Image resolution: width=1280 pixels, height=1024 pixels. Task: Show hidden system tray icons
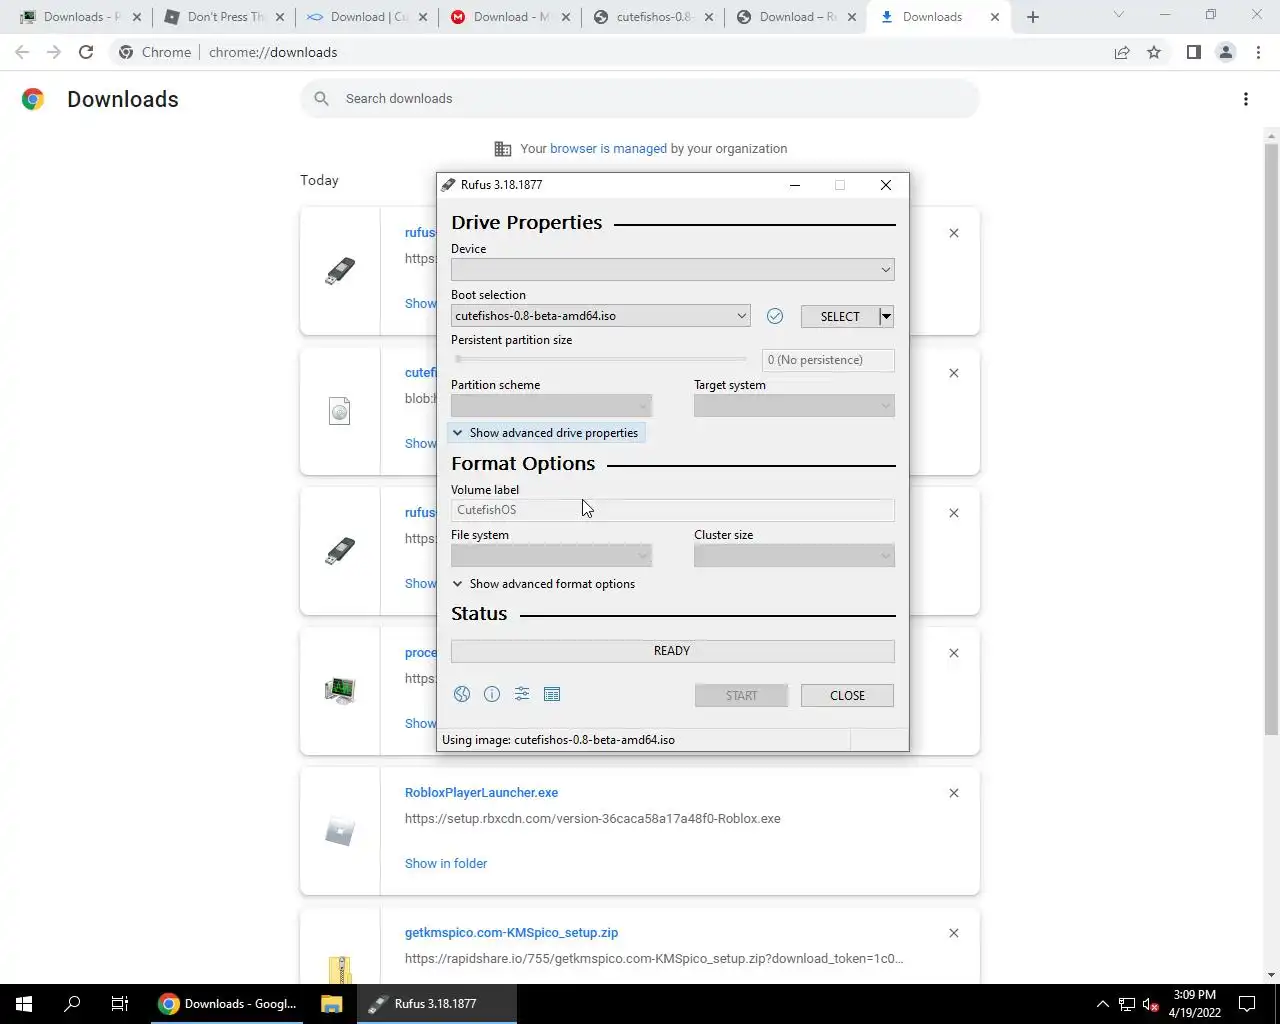[1102, 1004]
